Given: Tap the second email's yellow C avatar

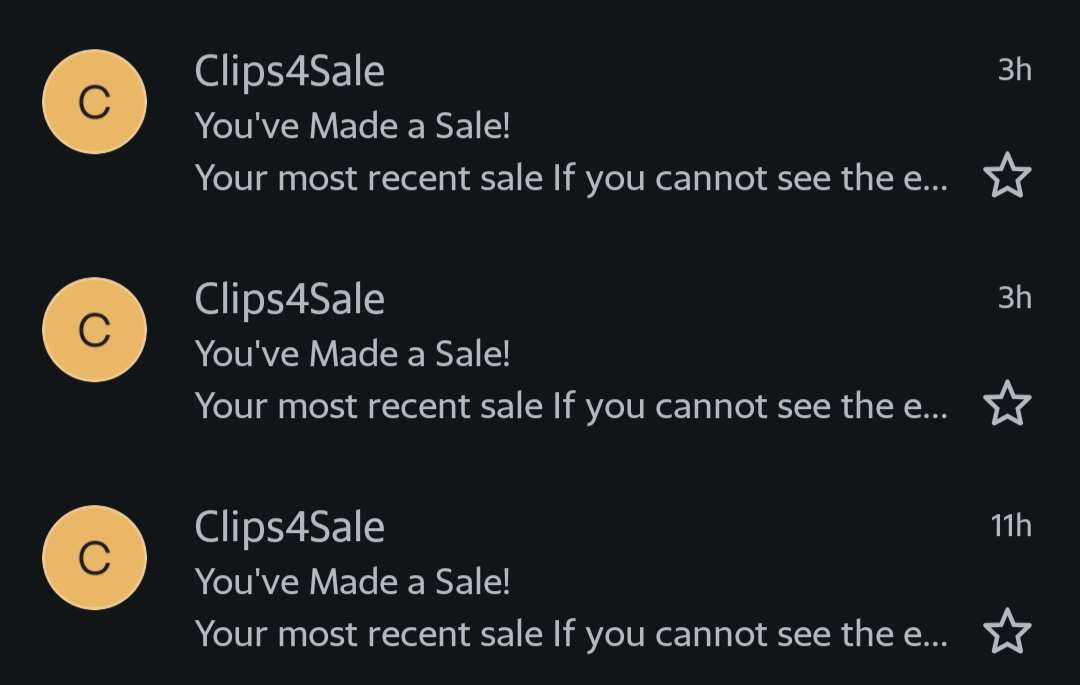Looking at the screenshot, I should coord(94,329).
